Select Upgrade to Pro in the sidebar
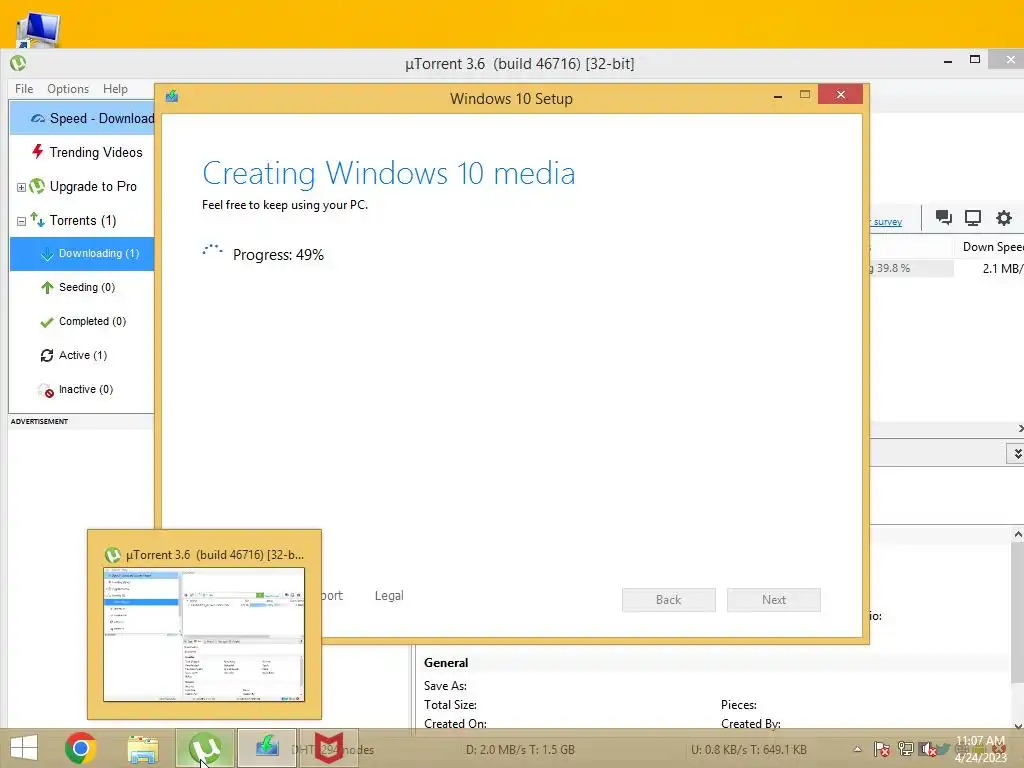This screenshot has height=768, width=1024. 93,186
